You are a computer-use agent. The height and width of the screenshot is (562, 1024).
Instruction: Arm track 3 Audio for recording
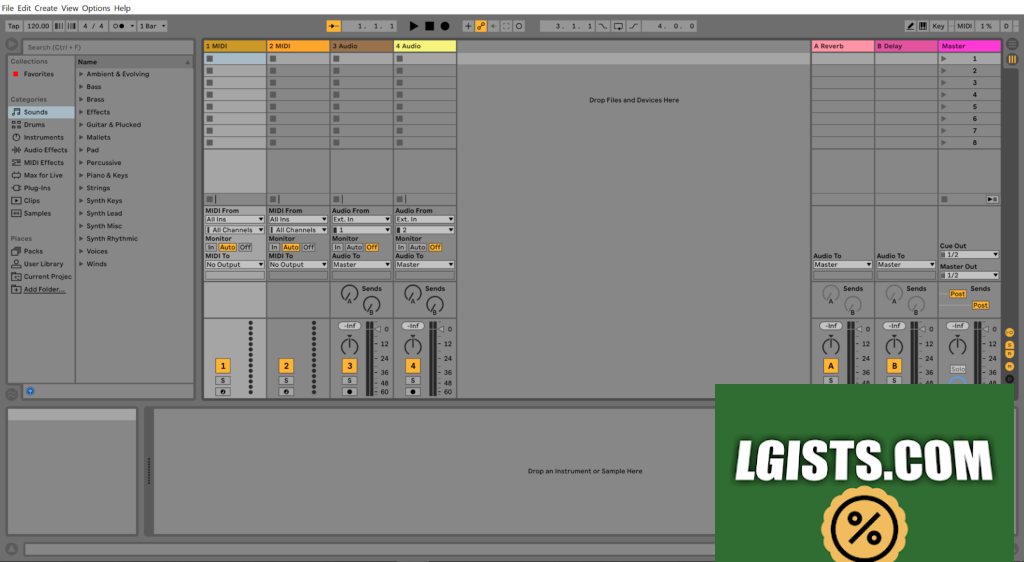pos(349,392)
